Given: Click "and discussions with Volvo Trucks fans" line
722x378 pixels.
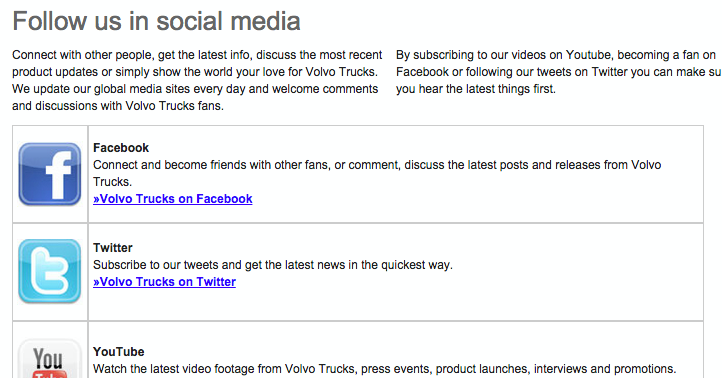Looking at the screenshot, I should (x=118, y=106).
